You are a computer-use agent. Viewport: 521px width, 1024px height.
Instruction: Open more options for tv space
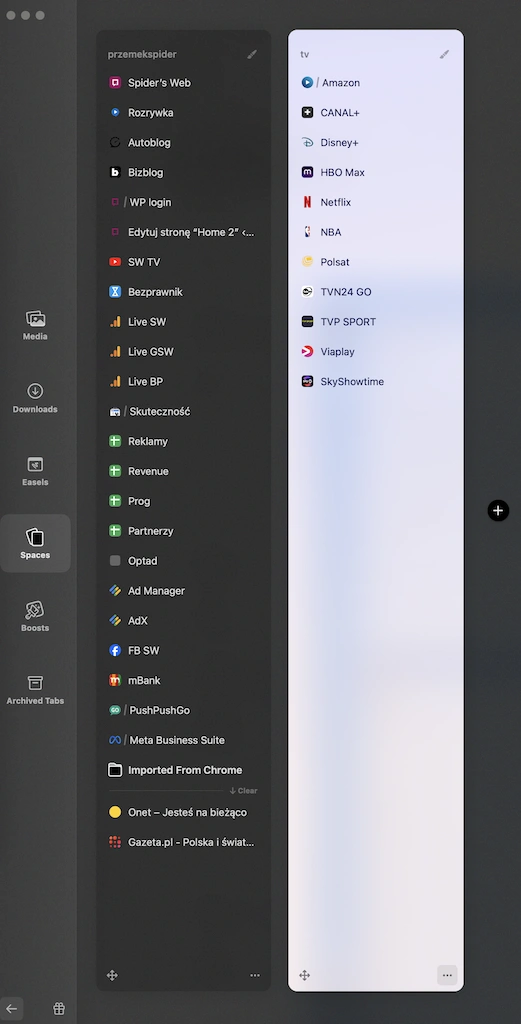click(x=447, y=975)
